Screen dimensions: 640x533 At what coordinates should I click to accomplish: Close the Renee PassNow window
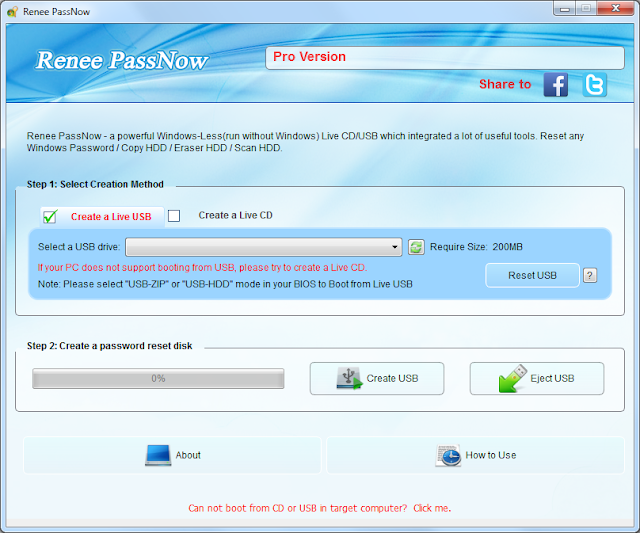(x=616, y=9)
